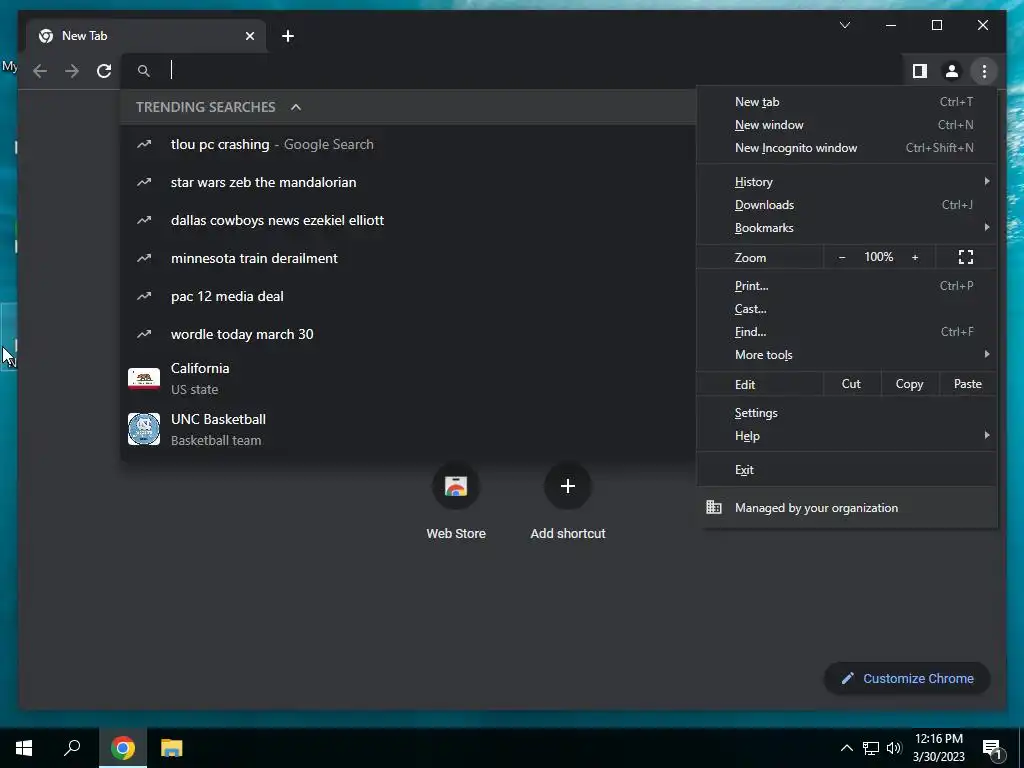Choose Find... from the menu

[847, 332]
